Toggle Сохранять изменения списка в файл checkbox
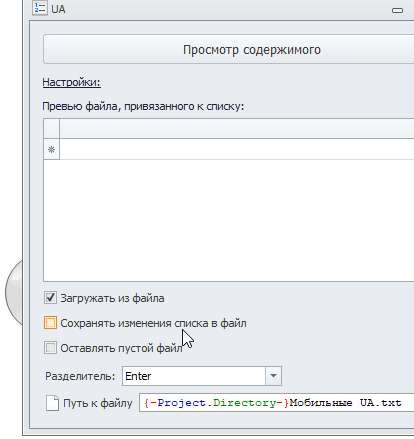The height and width of the screenshot is (439, 414). pyautogui.click(x=50, y=323)
